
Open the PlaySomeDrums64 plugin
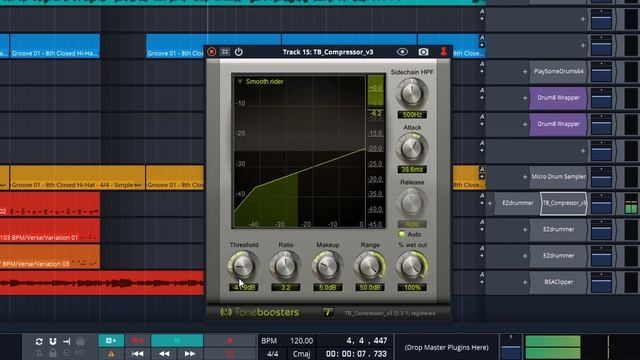[x=558, y=71]
